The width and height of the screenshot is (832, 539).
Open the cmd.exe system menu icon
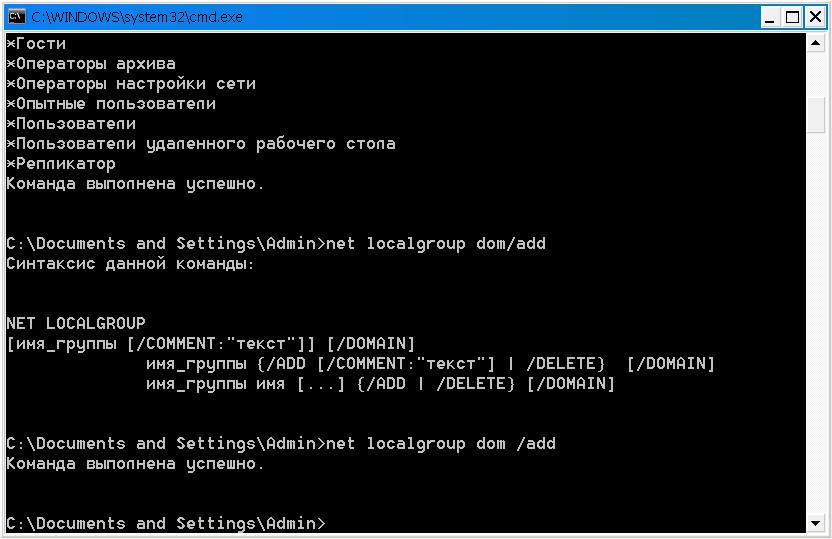(16, 16)
